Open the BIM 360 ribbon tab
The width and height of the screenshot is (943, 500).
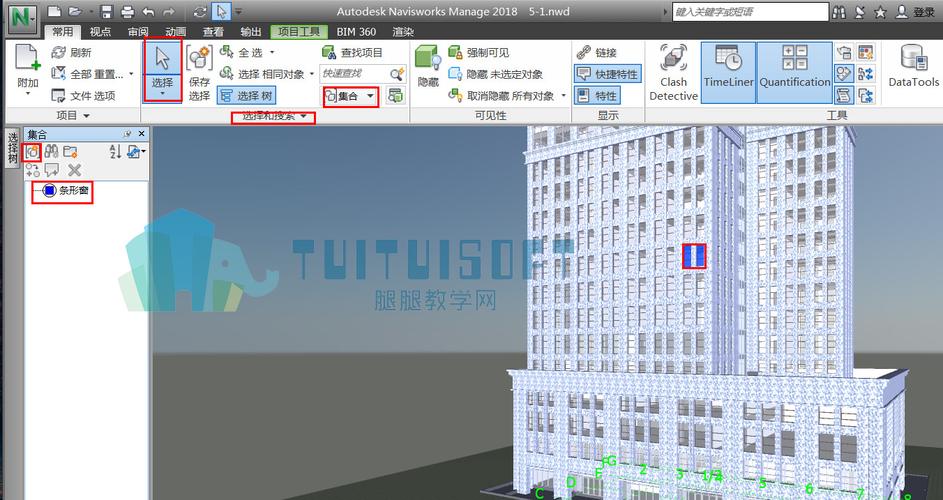click(355, 32)
